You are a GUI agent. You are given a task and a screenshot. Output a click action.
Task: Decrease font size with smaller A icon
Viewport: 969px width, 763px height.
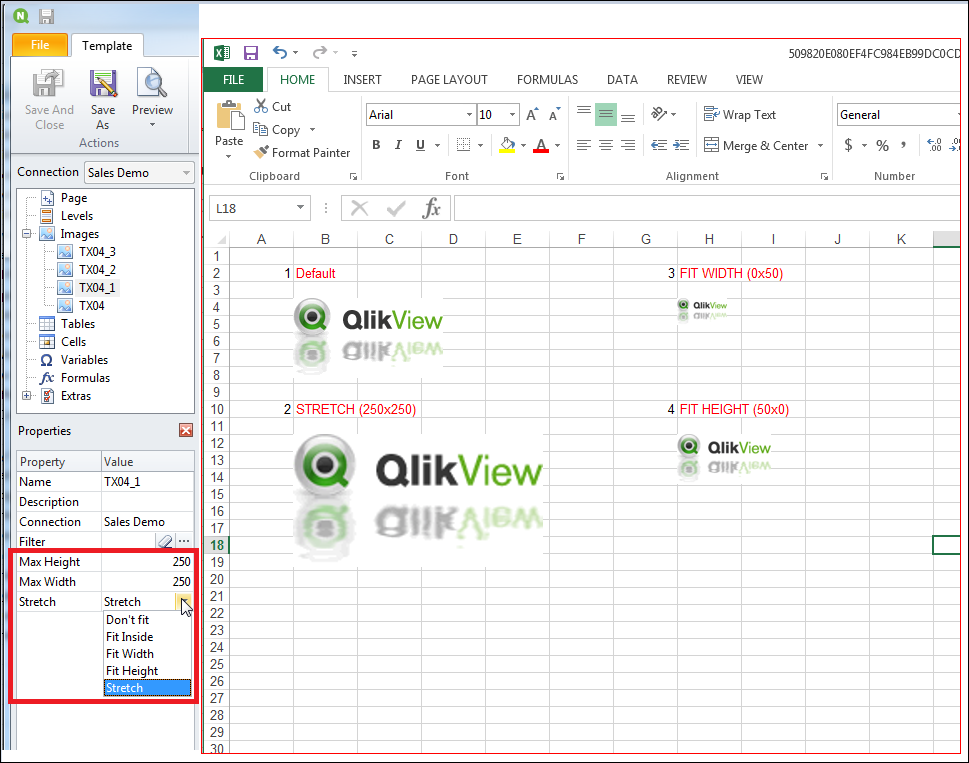coord(554,114)
